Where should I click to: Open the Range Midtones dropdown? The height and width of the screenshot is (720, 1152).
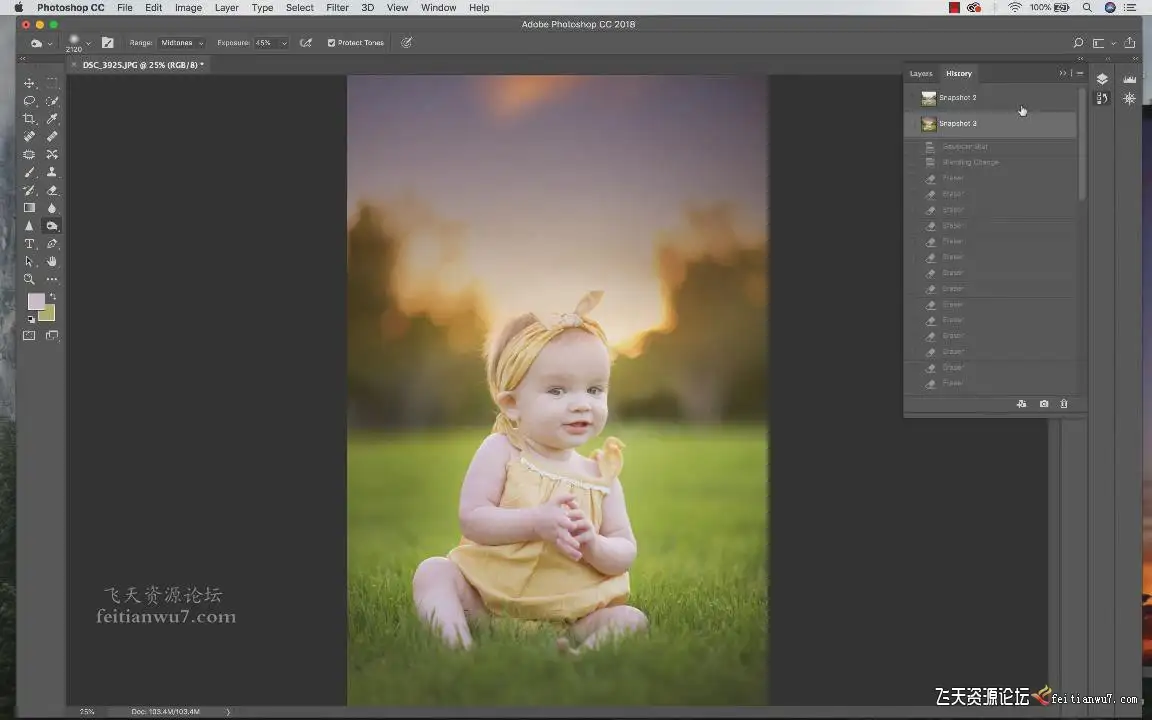[x=182, y=43]
